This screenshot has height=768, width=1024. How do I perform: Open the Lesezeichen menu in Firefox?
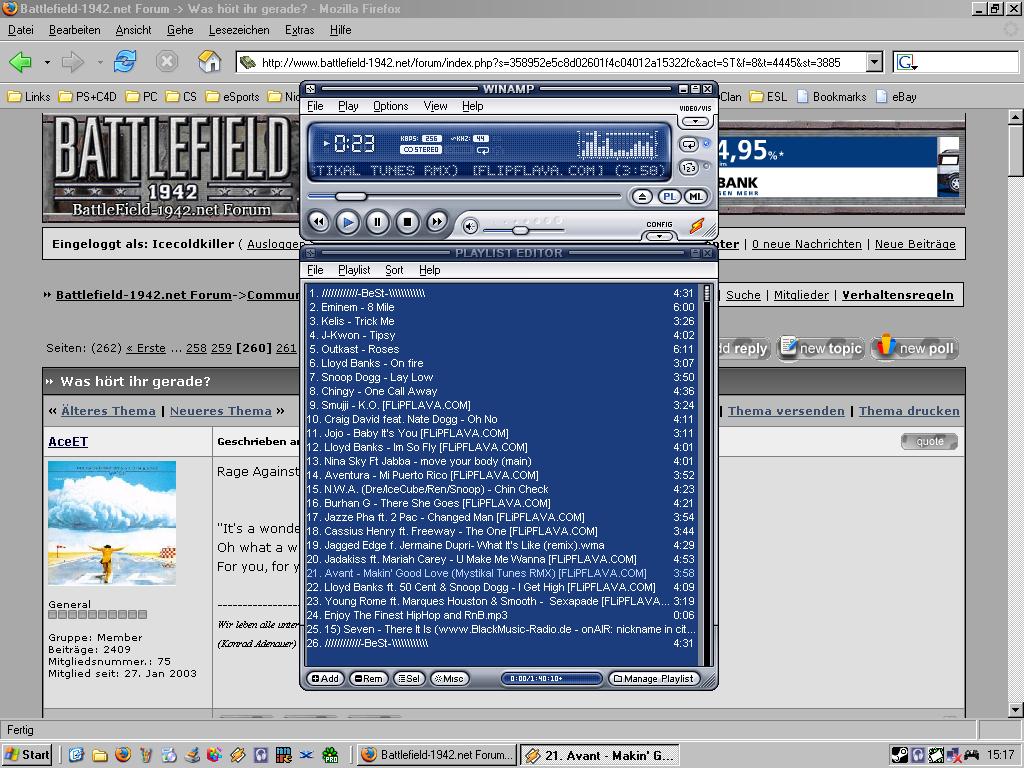pyautogui.click(x=239, y=30)
